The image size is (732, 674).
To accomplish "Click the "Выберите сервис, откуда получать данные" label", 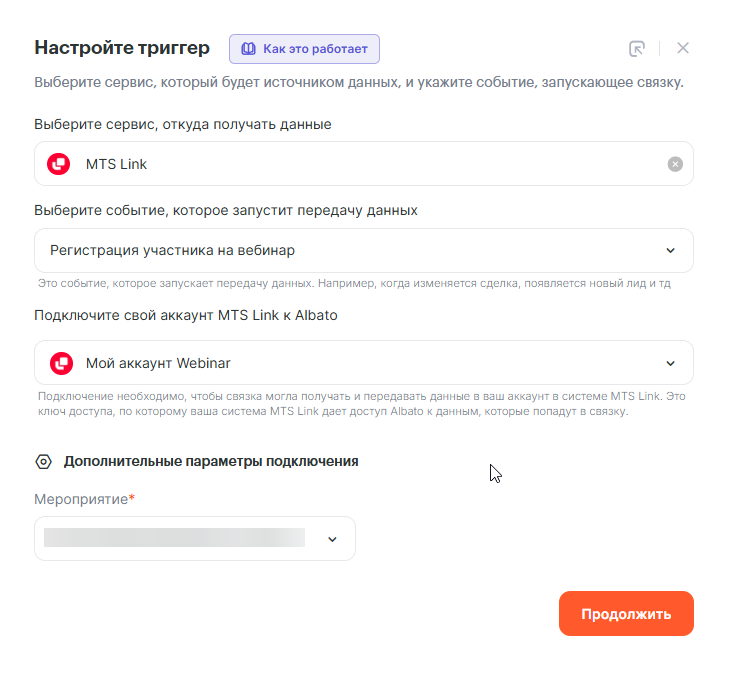I will [183, 124].
